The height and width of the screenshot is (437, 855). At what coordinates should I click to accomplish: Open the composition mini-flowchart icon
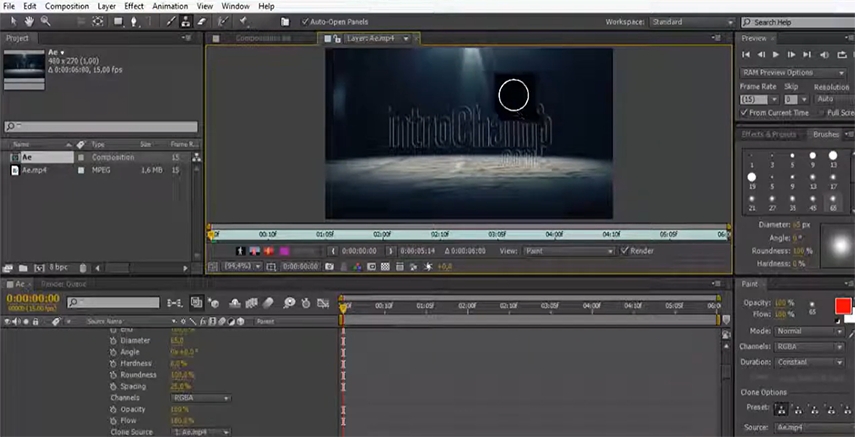(x=175, y=303)
